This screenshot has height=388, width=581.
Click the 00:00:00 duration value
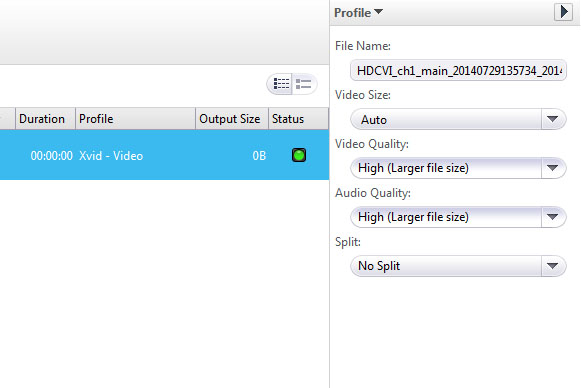52,156
